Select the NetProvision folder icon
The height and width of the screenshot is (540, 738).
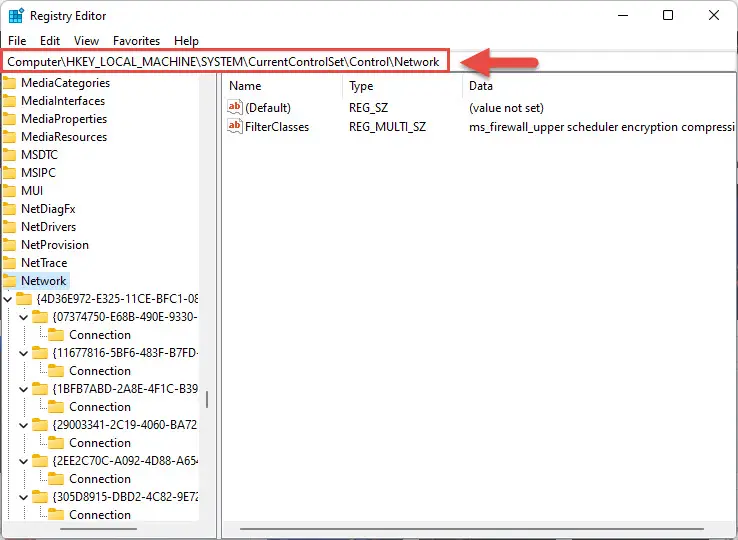(9, 245)
